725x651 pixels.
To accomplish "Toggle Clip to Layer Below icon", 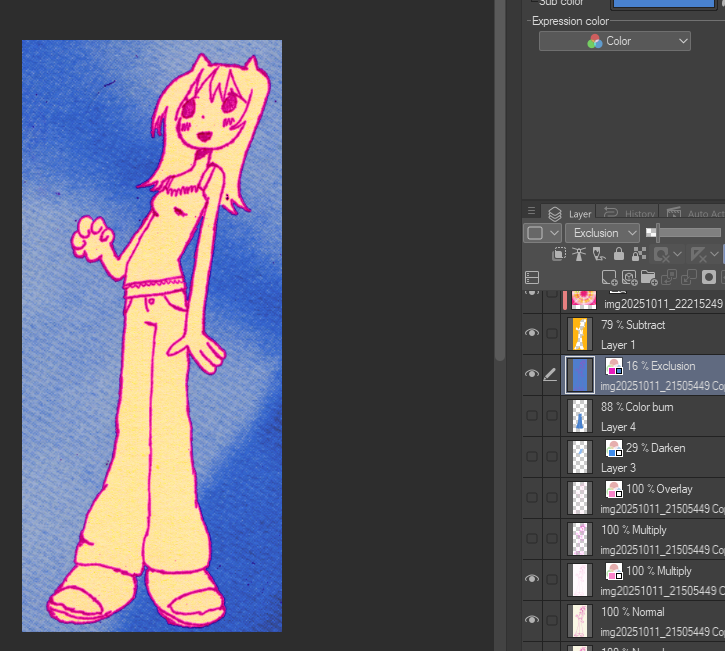I will pos(559,254).
